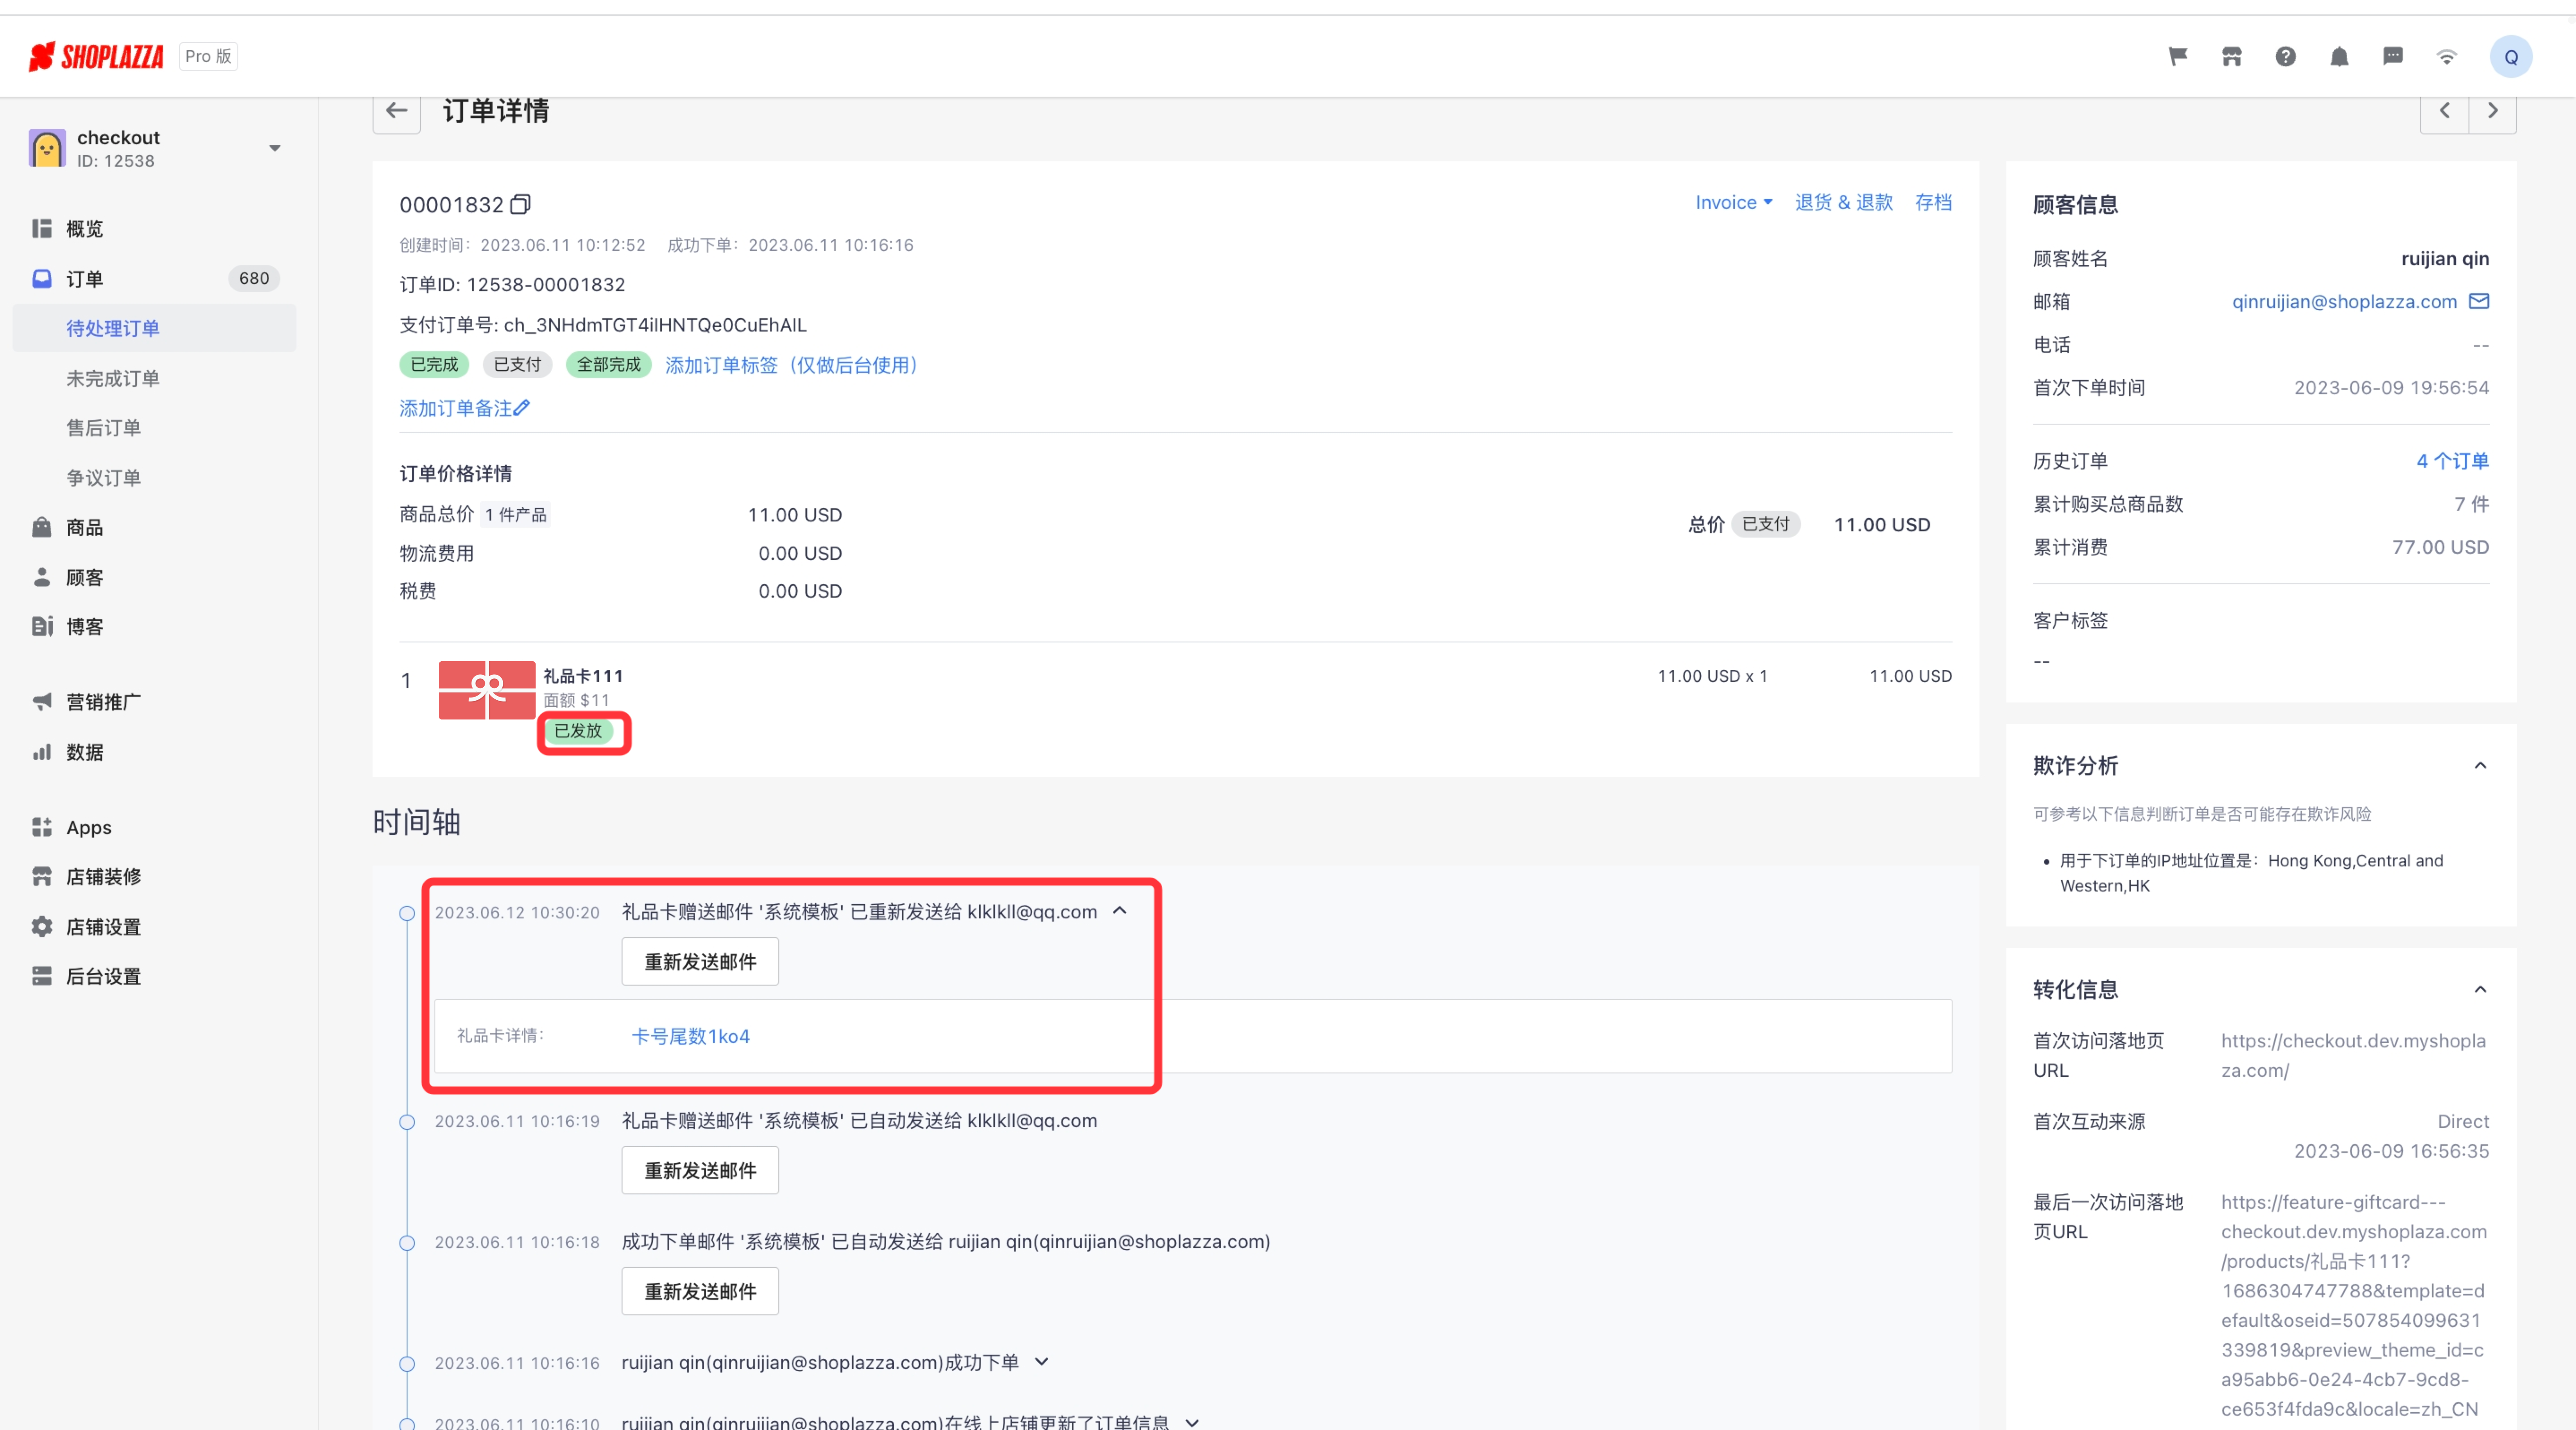Go to next order chevron

(x=2493, y=110)
